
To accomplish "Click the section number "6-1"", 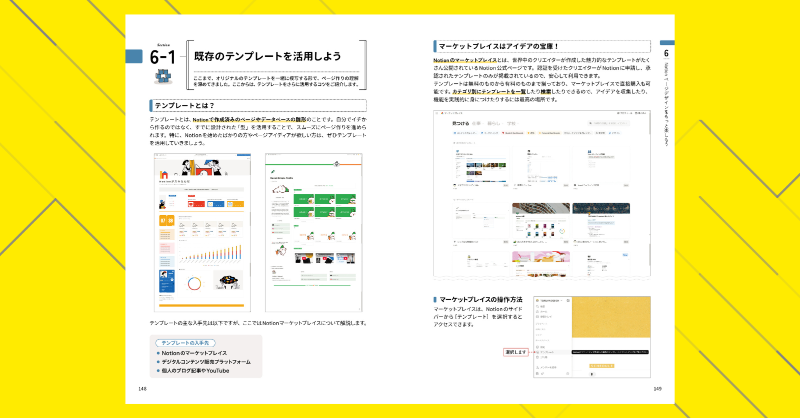I will pos(162,57).
